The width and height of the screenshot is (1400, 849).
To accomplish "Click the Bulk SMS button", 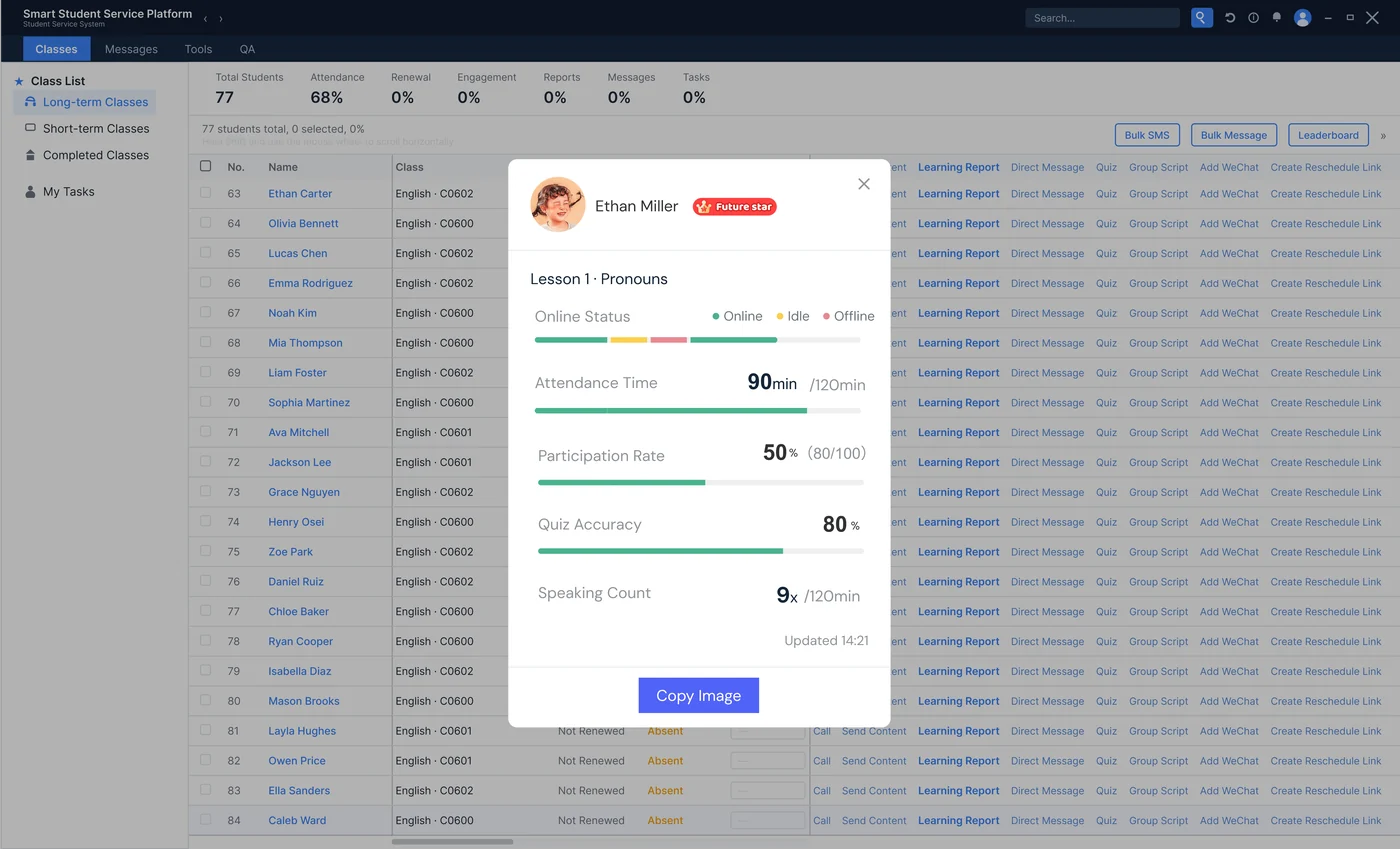I will [x=1146, y=135].
